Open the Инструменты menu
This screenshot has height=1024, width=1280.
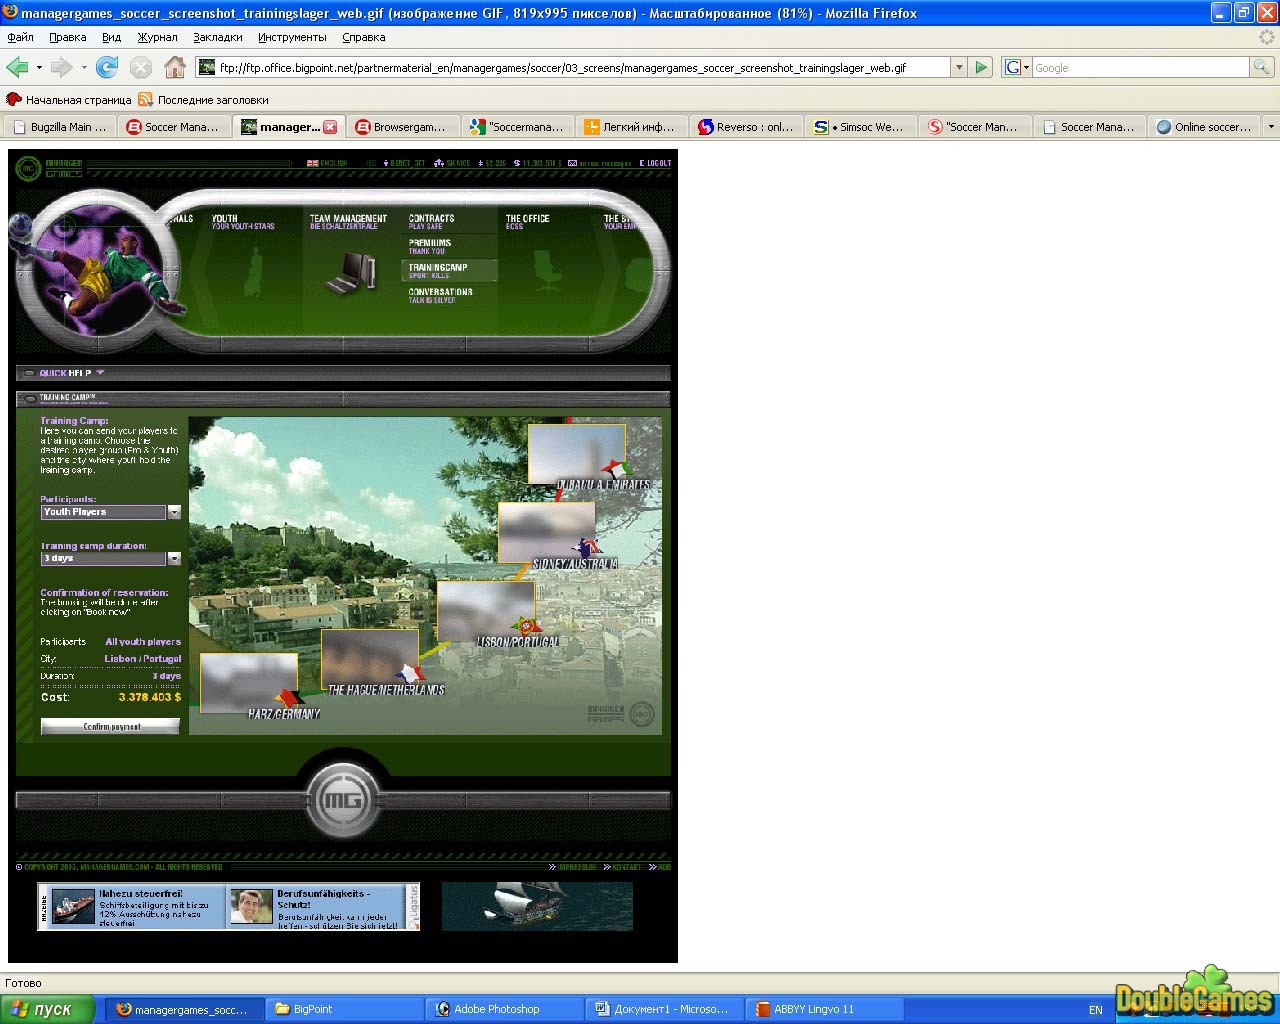[x=292, y=37]
